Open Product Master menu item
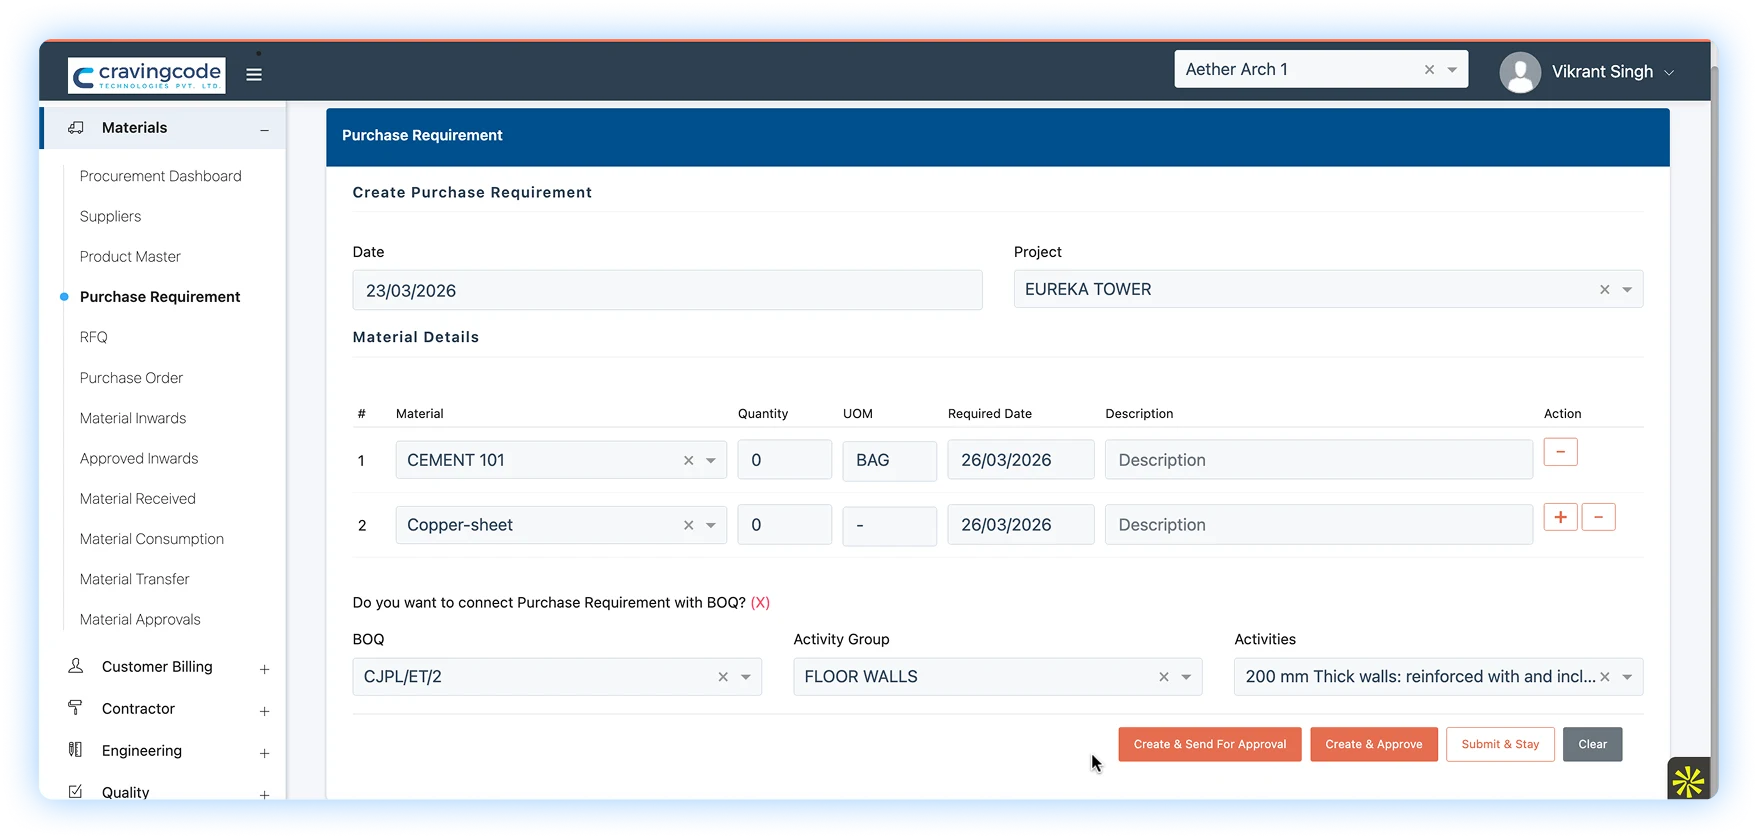This screenshot has width=1758, height=839. 130,257
